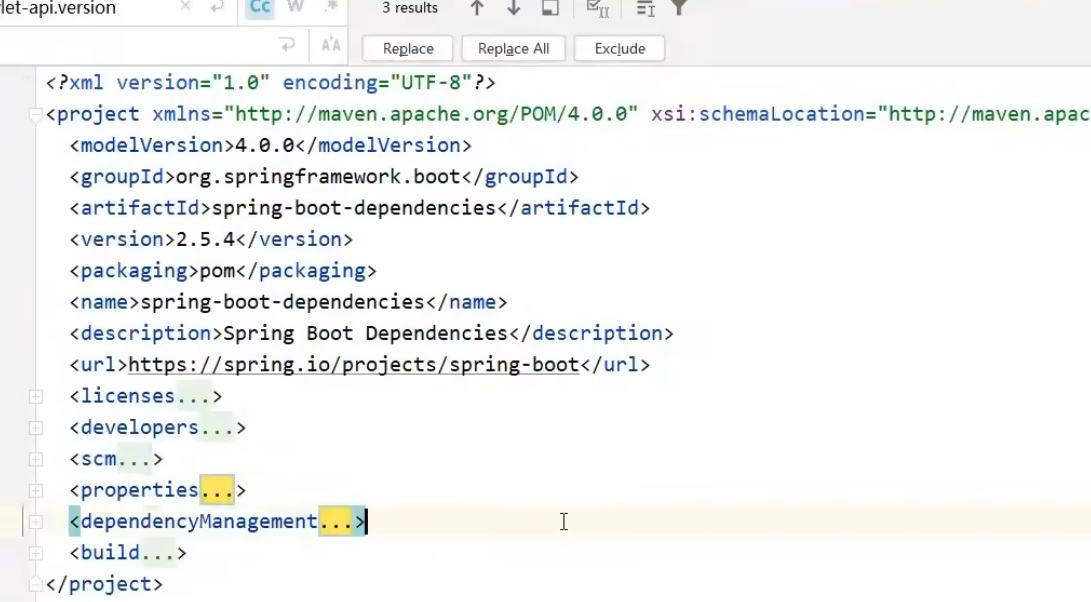The image size is (1091, 602).
Task: Click spring-boot-dependencies inside name tag
Action: (x=282, y=302)
